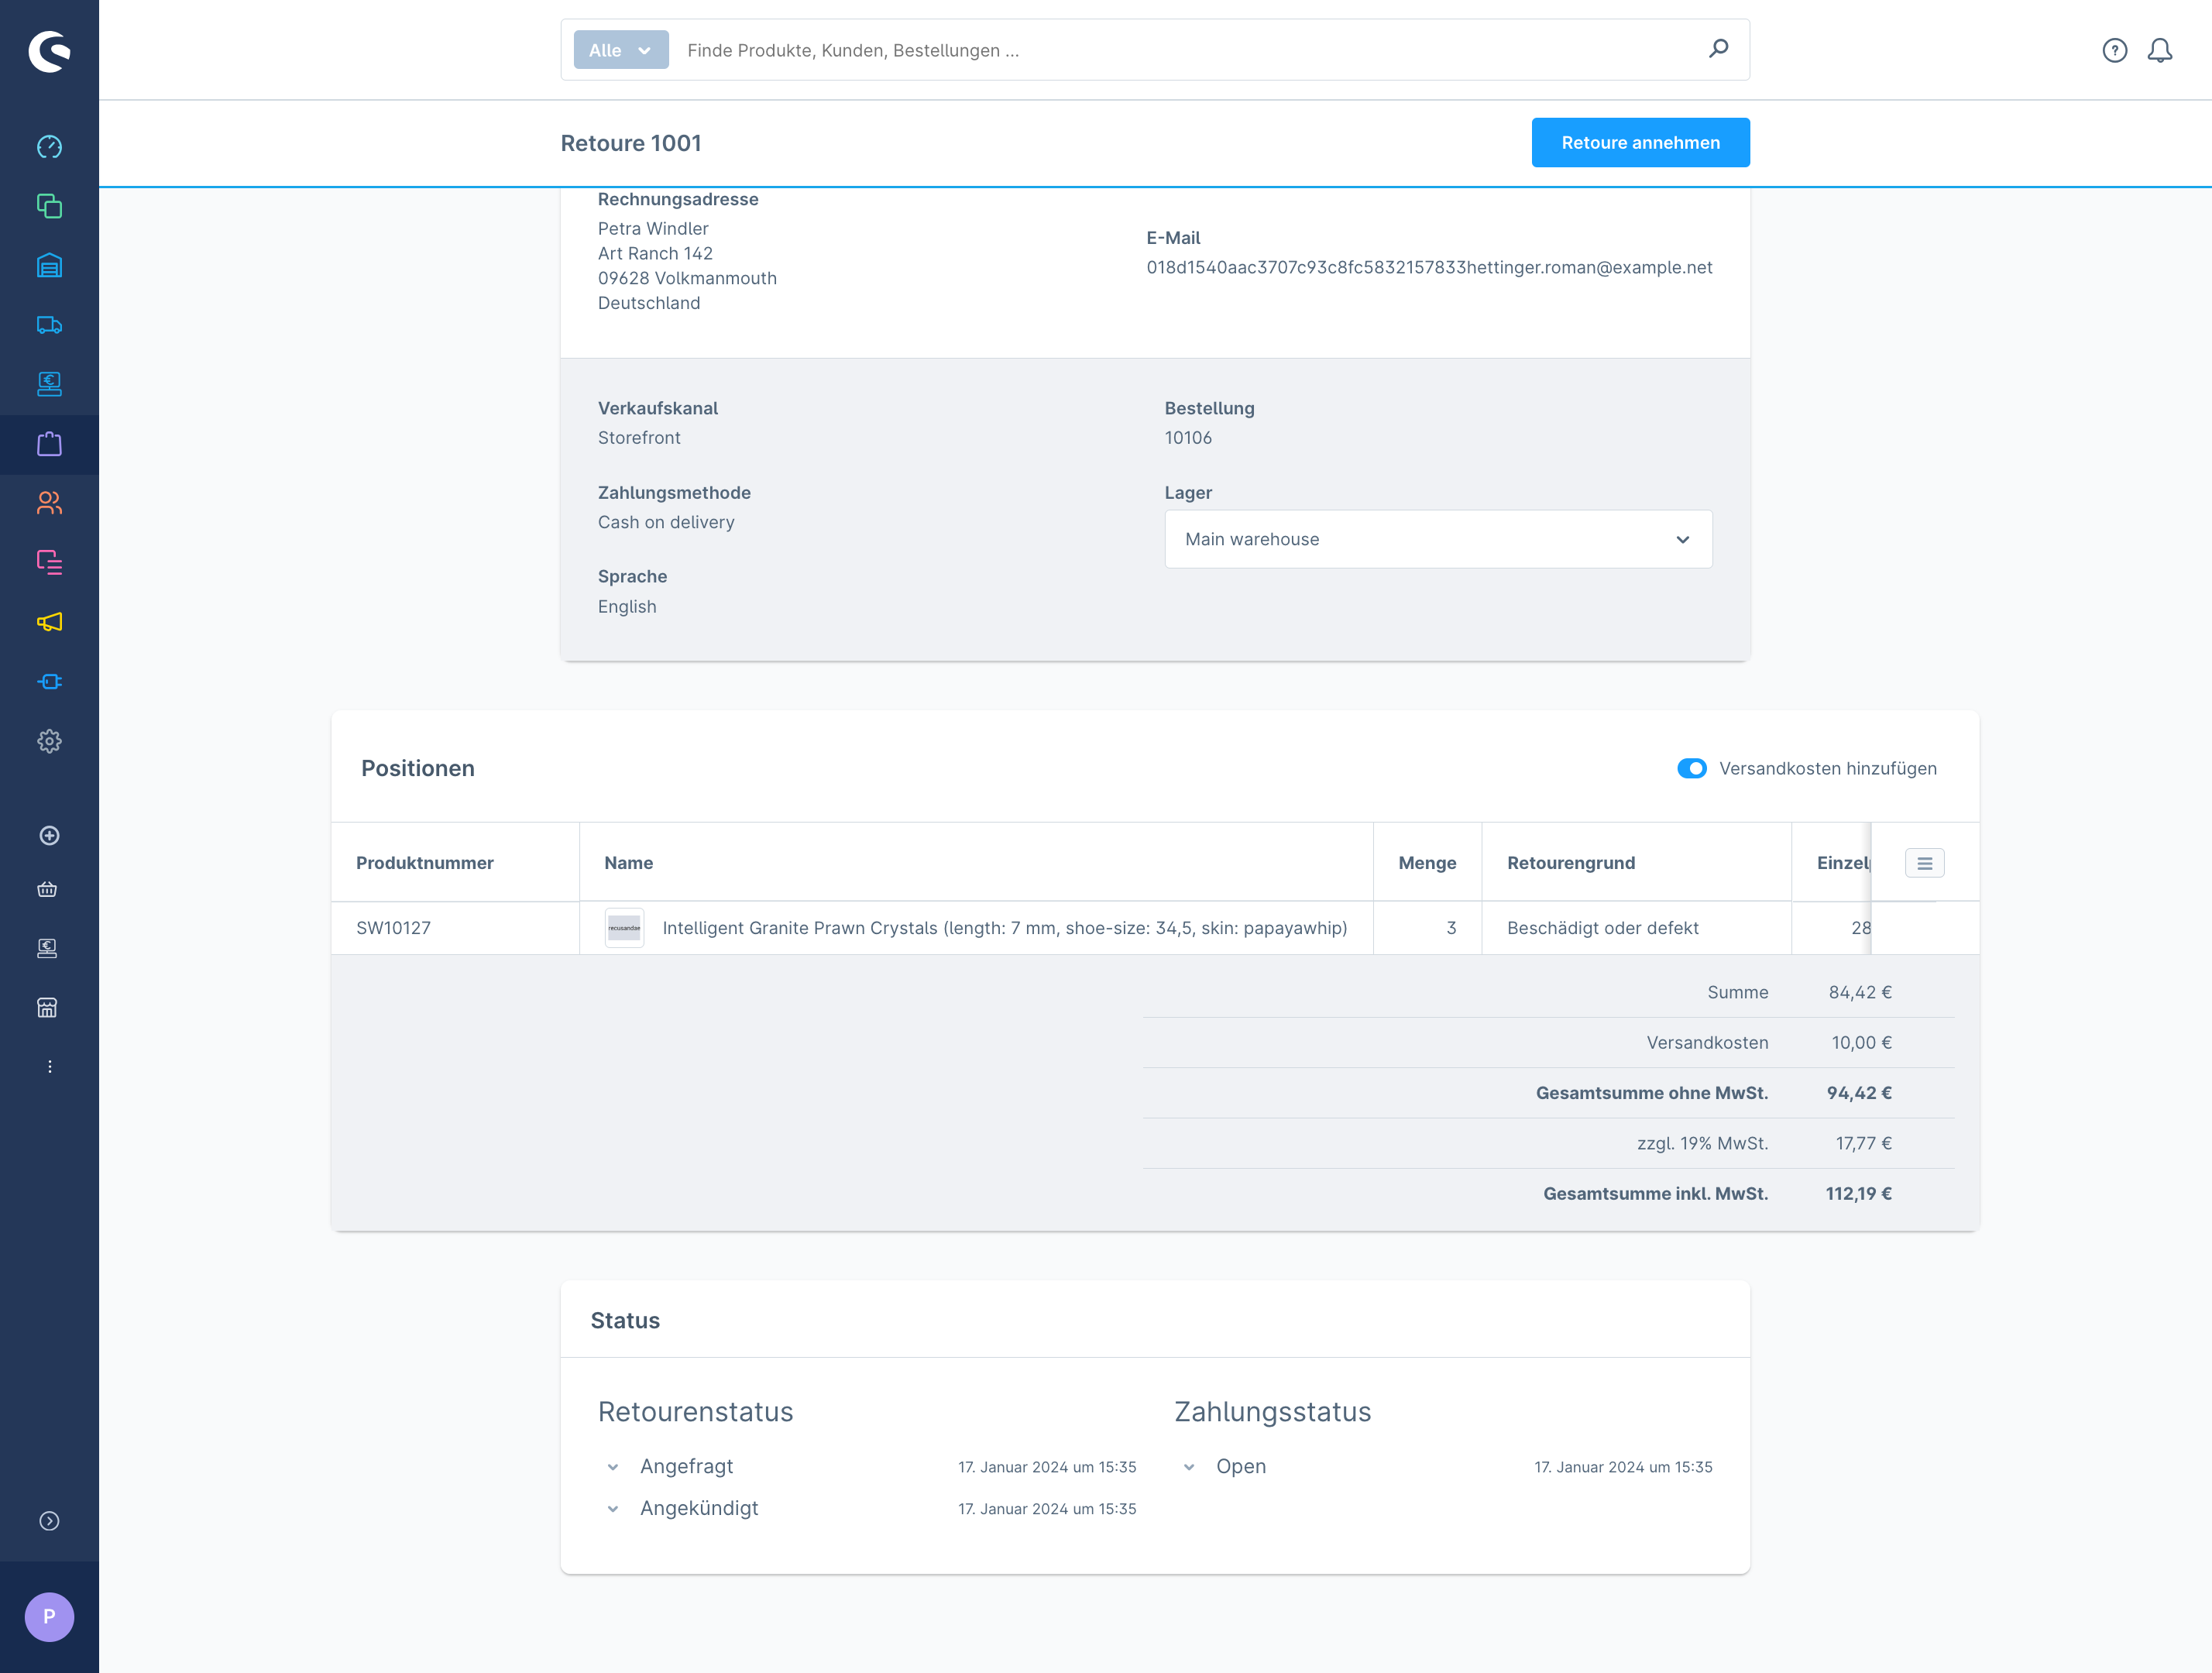Click into the Finde Produkte search field
The height and width of the screenshot is (1673, 2212).
[x=1190, y=50]
